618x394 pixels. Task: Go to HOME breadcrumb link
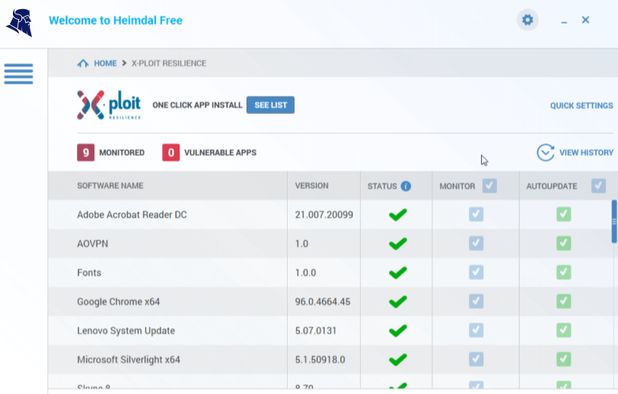(x=105, y=63)
